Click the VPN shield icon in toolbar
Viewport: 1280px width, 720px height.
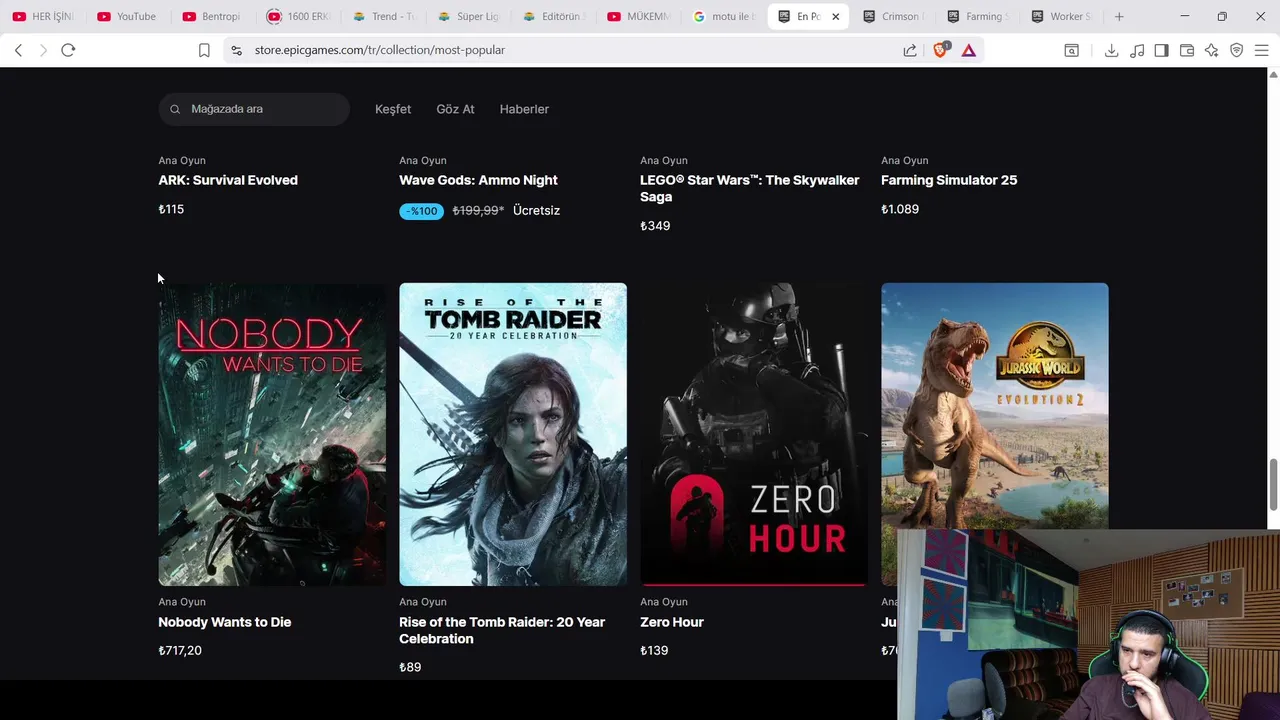click(1237, 50)
